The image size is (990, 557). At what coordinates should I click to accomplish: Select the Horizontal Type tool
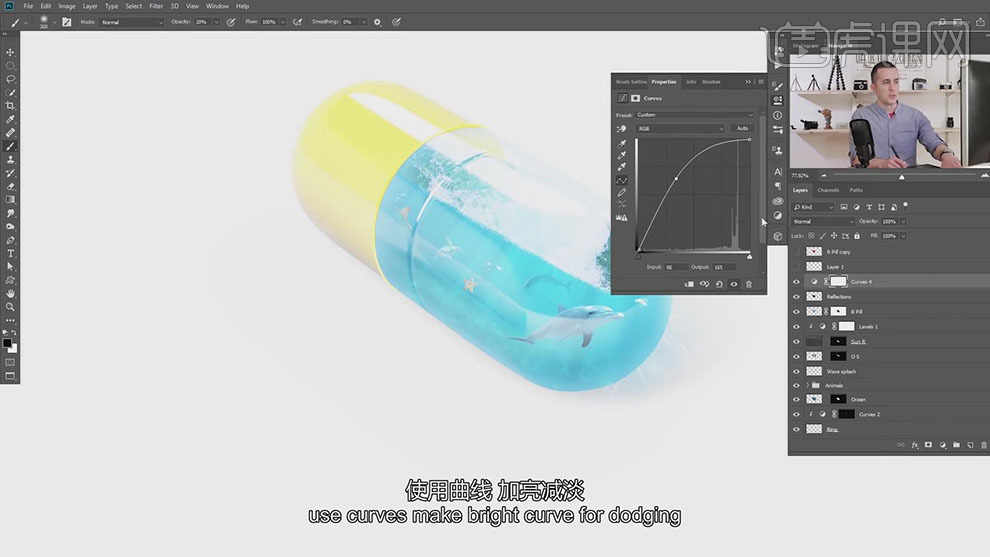click(x=10, y=253)
